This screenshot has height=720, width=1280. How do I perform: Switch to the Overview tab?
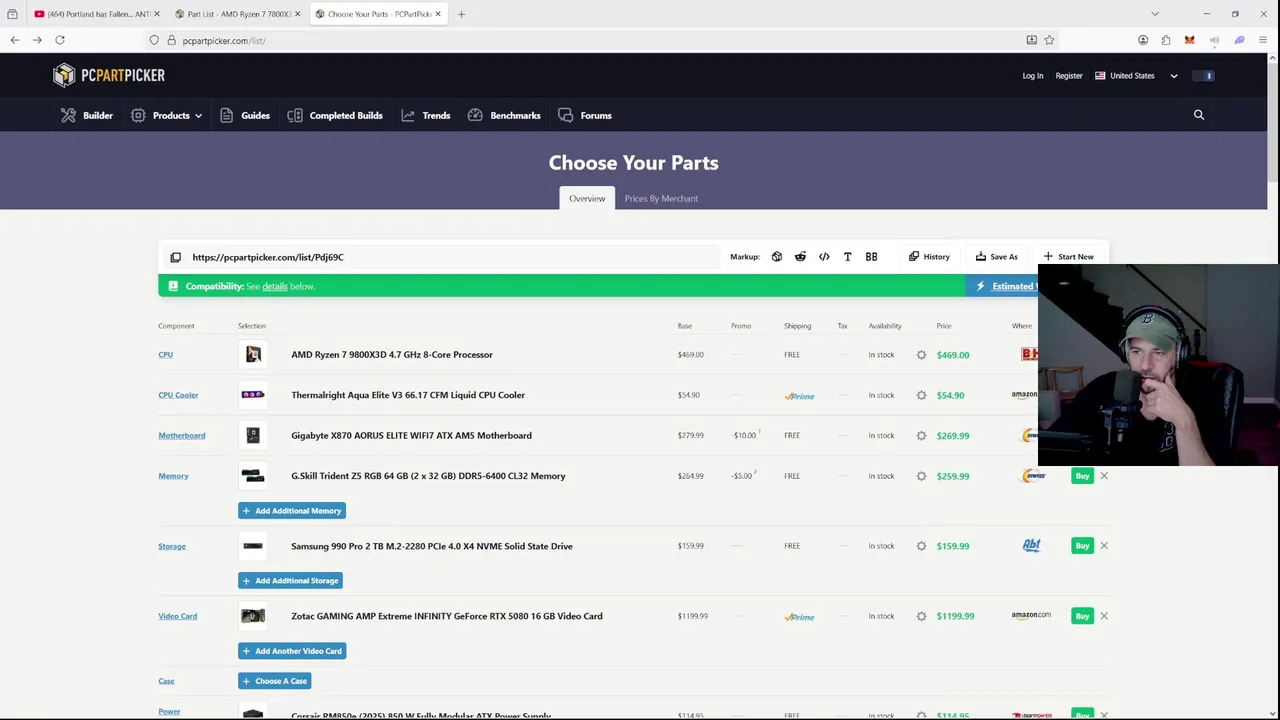click(x=587, y=198)
